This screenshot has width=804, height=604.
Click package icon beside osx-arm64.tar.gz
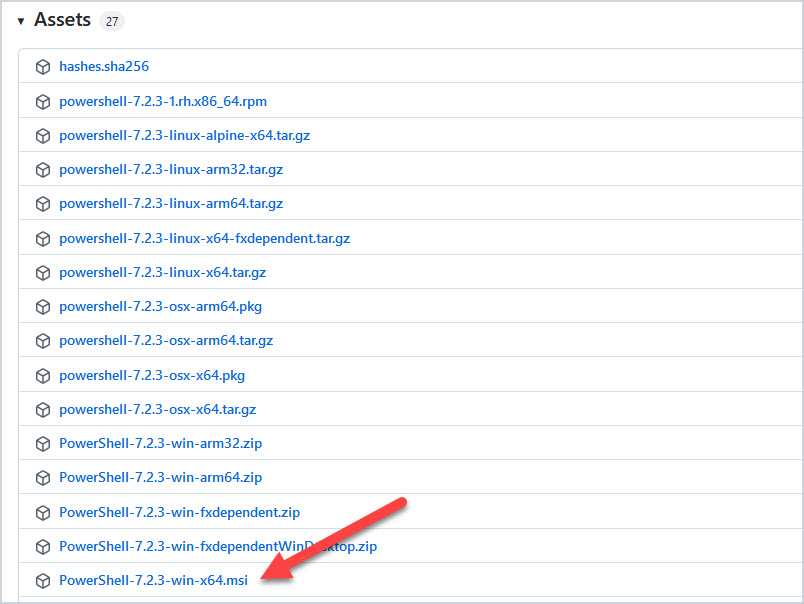click(43, 341)
